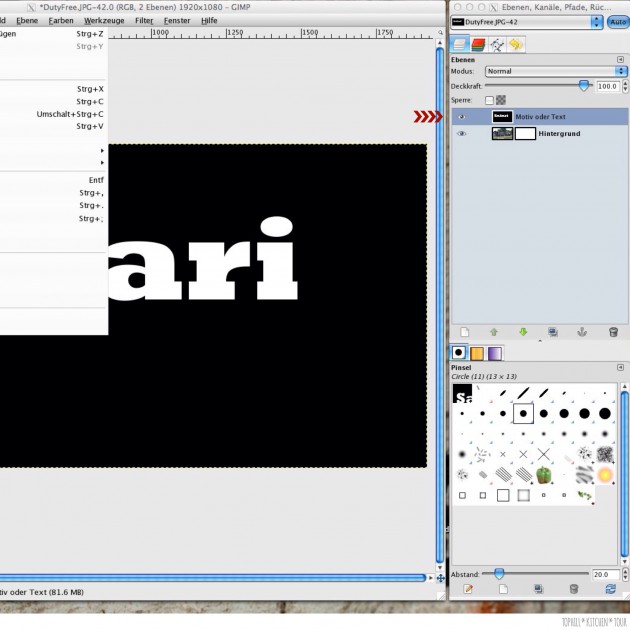Select the Hintergrund layer name

(x=559, y=134)
